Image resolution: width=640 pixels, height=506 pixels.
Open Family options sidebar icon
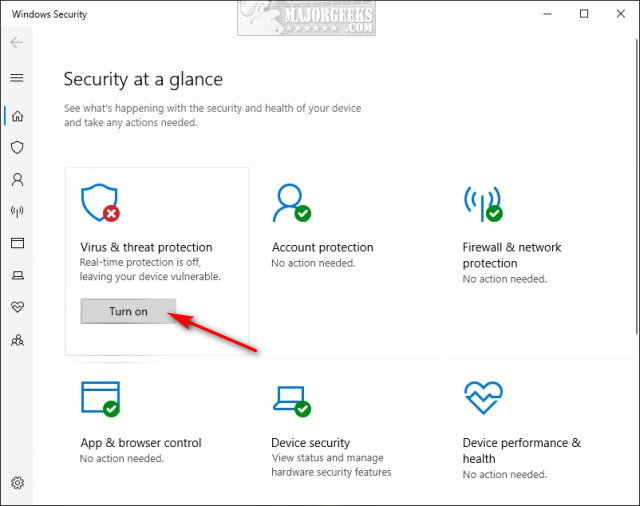[17, 339]
